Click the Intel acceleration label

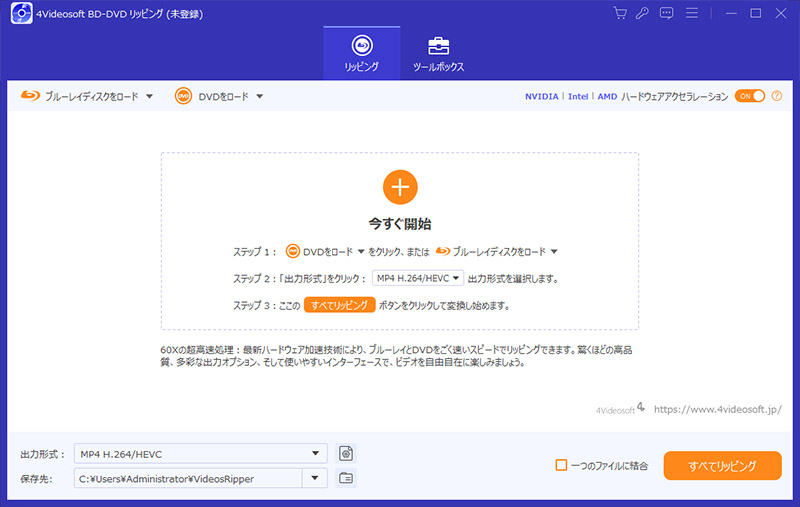pyautogui.click(x=578, y=96)
